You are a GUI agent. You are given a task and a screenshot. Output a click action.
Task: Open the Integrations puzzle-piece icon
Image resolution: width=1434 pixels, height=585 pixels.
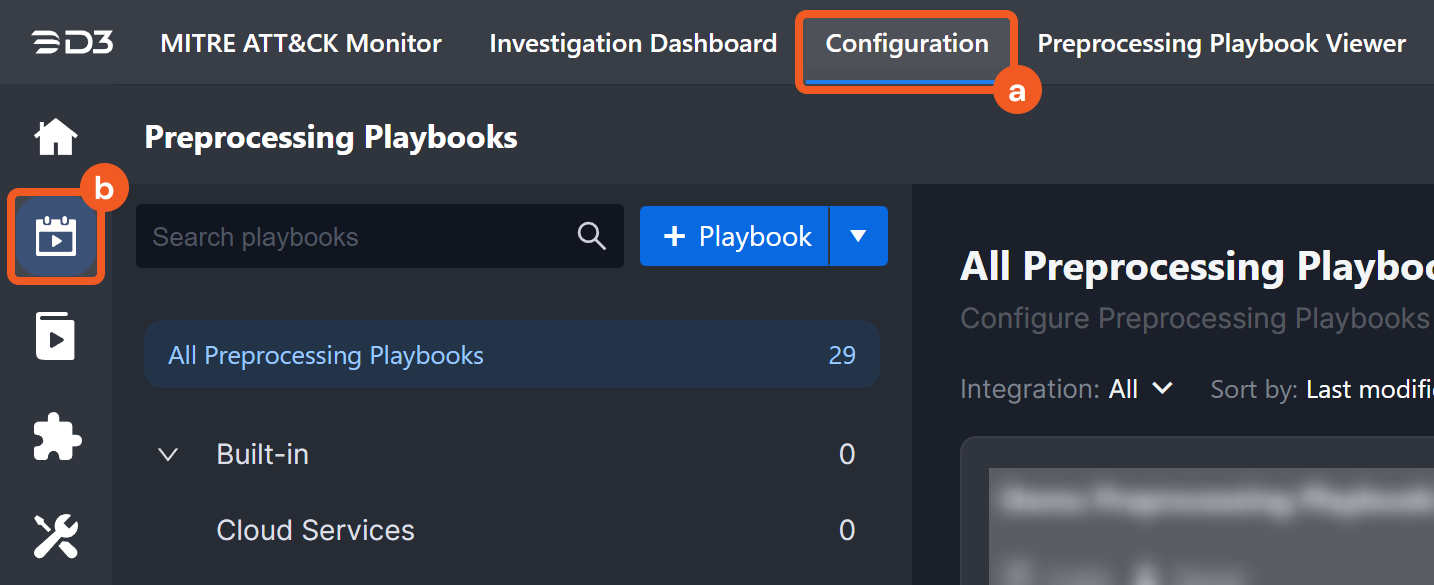56,437
